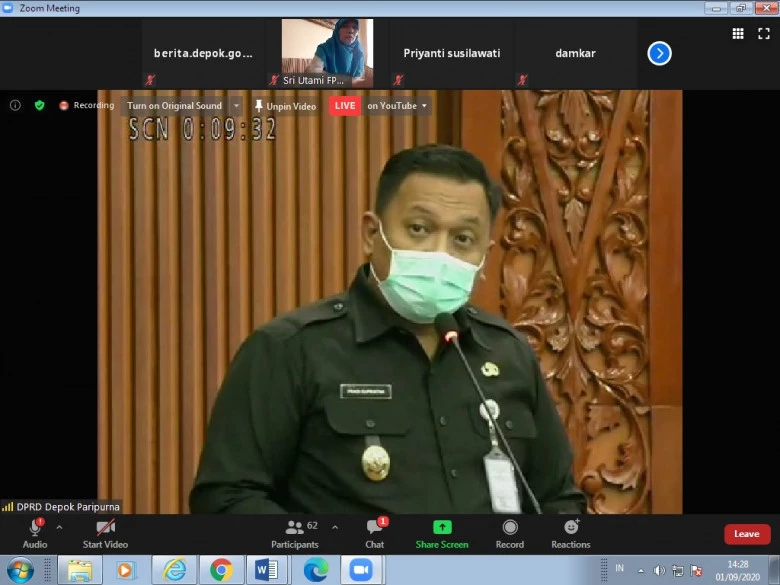Switch to Zoom taskbar icon

click(361, 570)
